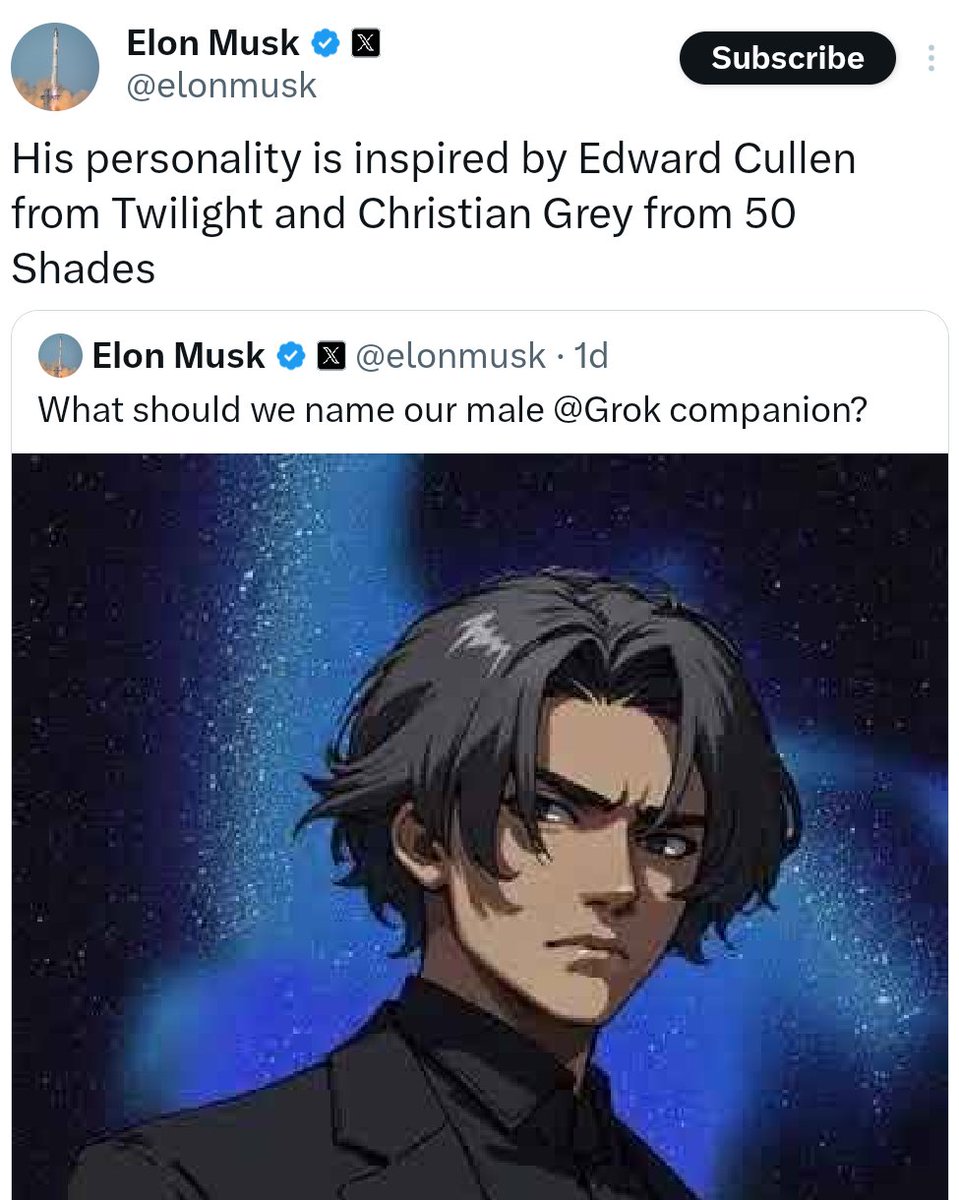Click the blue verified badge beside Elon Musk
959x1200 pixels.
pyautogui.click(x=325, y=44)
